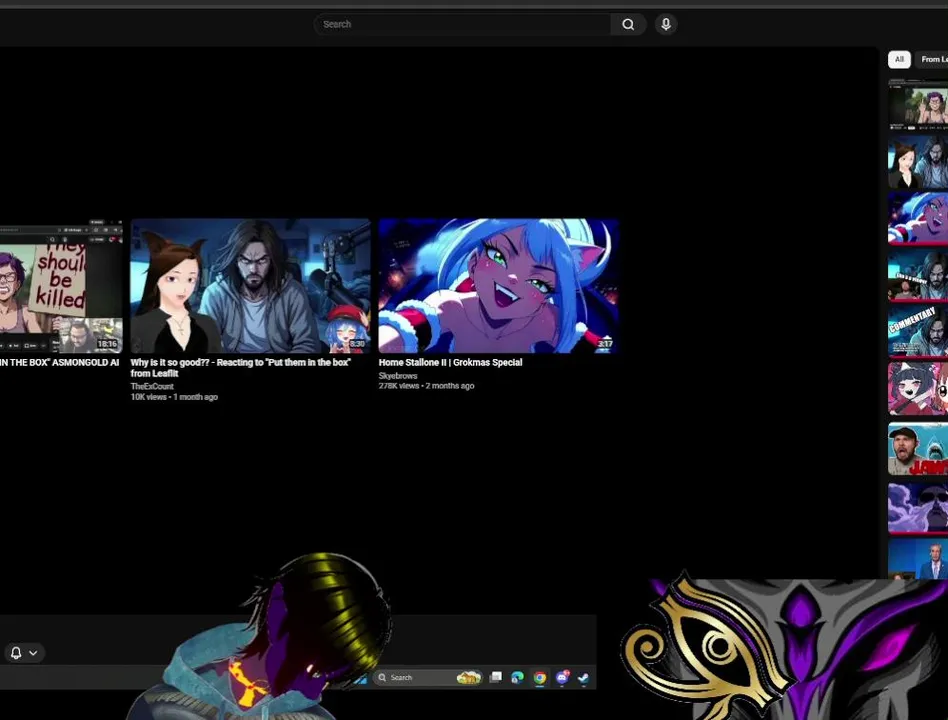Viewport: 948px width, 720px height.
Task: Open the TheExCount channel link
Action: (x=152, y=386)
